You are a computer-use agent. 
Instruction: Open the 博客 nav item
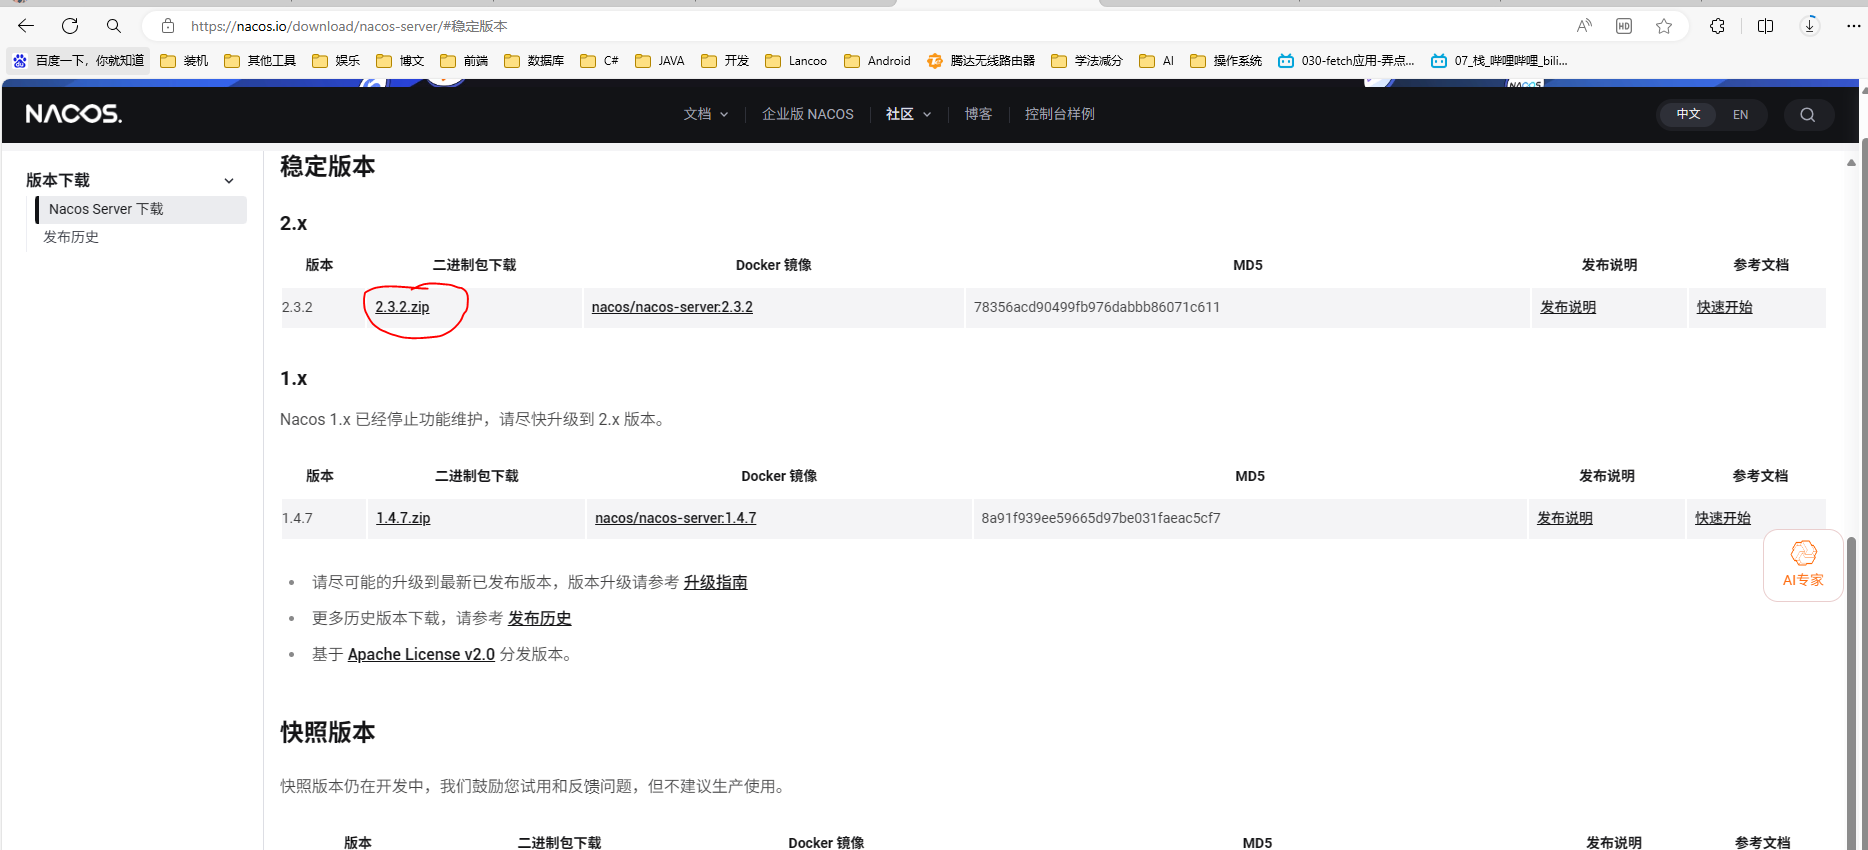(978, 114)
